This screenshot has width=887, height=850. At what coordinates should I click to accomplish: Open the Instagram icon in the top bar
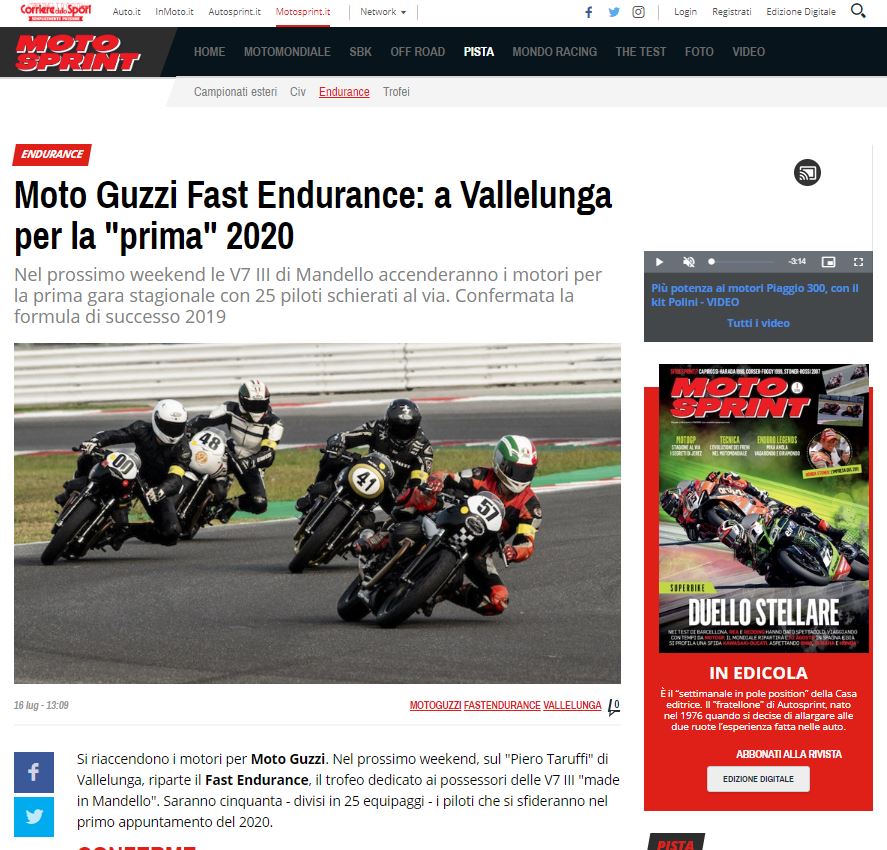click(x=638, y=12)
